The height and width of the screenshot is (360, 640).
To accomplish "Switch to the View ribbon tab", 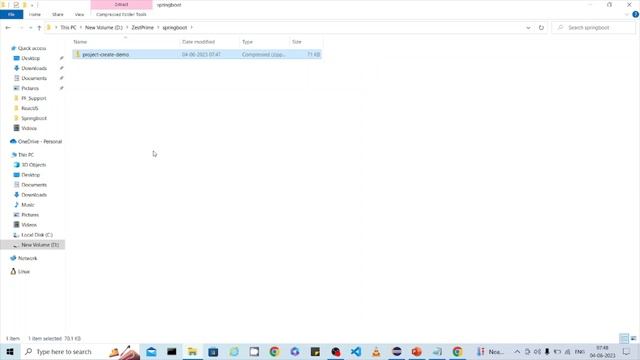I will pyautogui.click(x=79, y=14).
